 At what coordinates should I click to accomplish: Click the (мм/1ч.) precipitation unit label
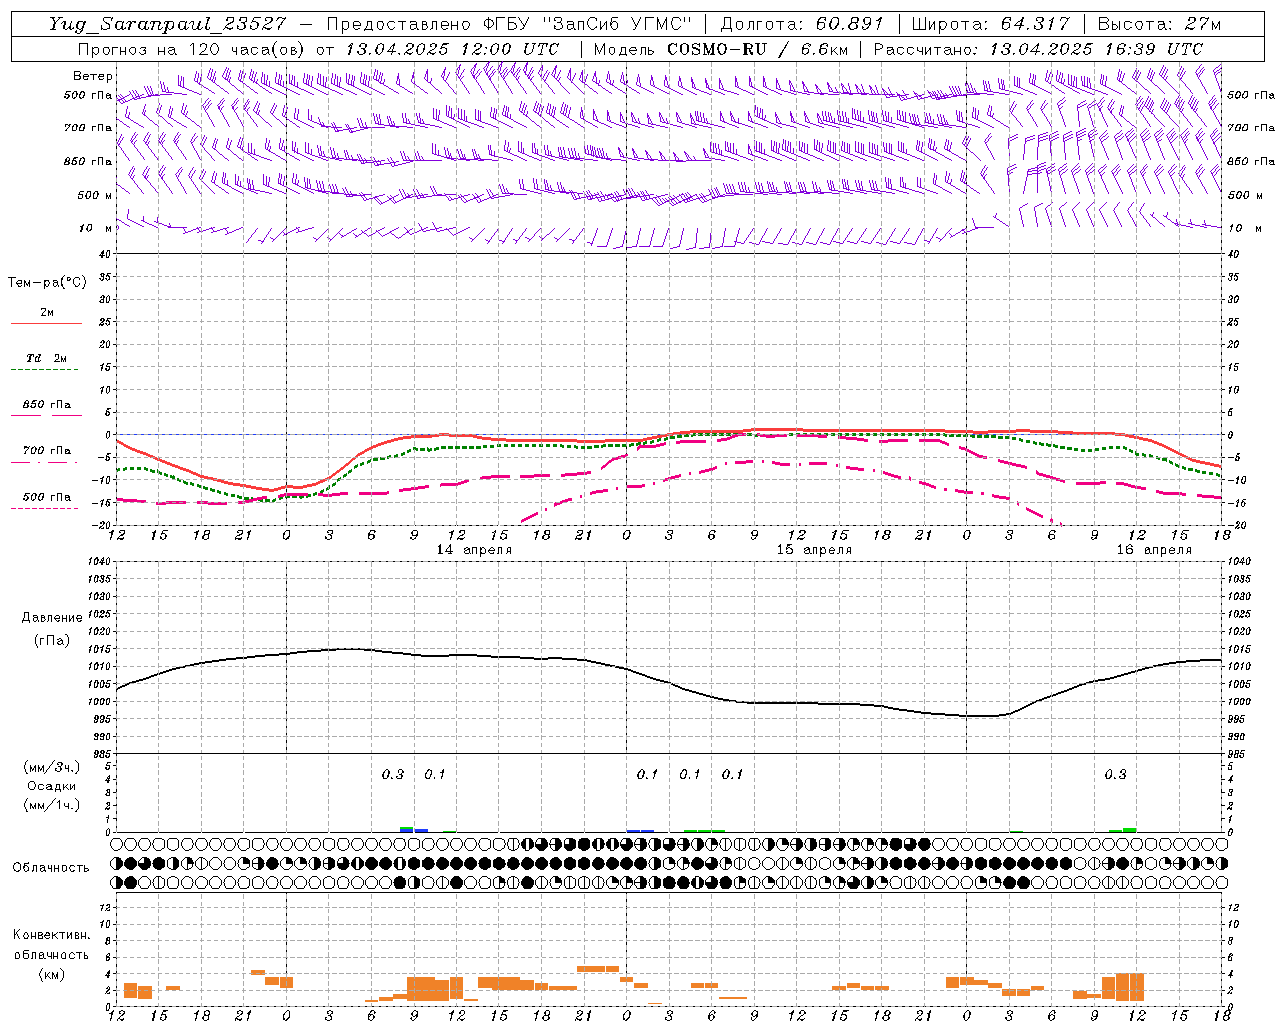[51, 805]
